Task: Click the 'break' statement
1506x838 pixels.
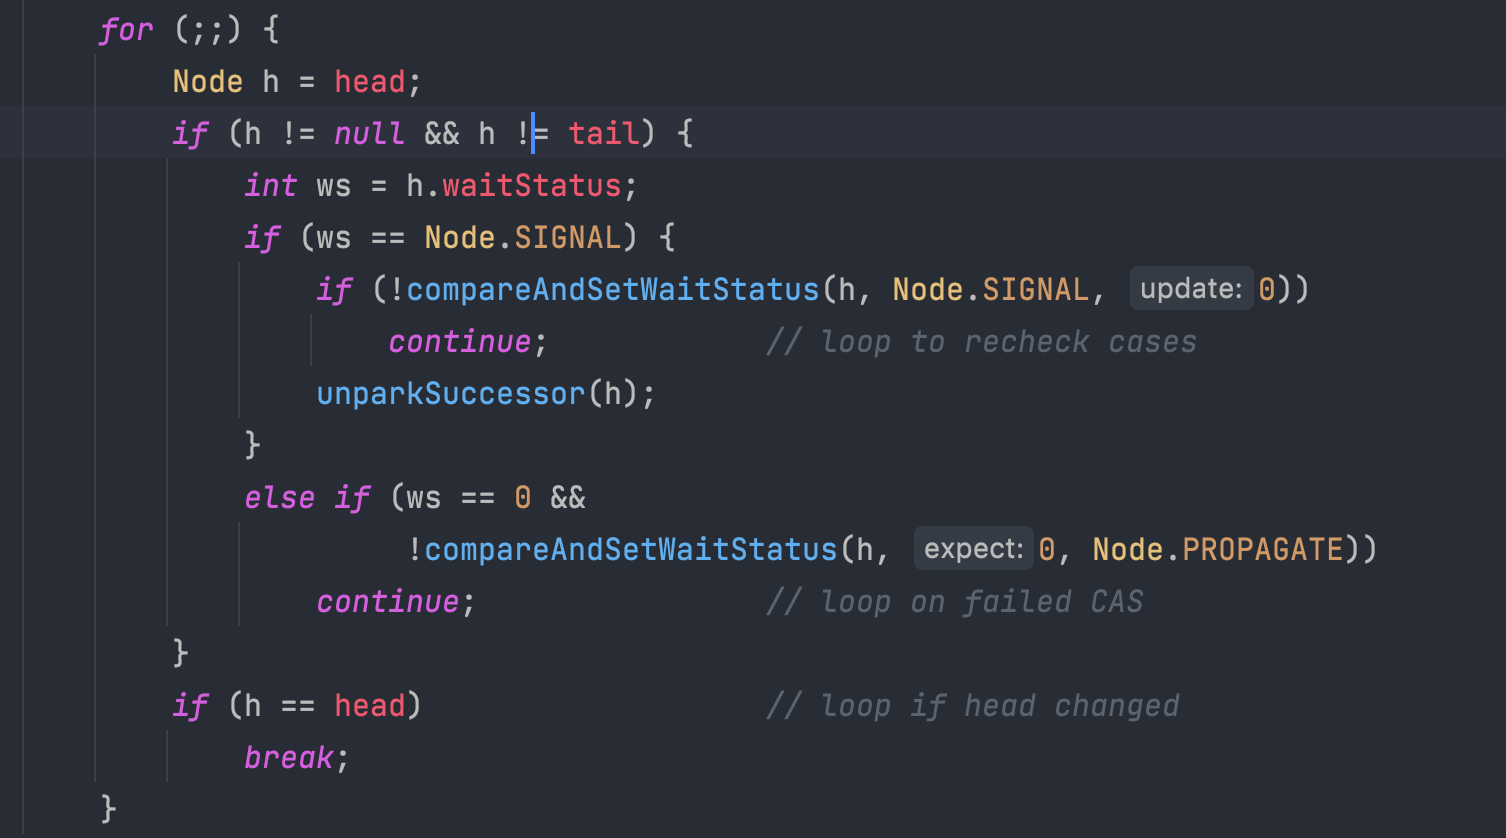Action: pyautogui.click(x=289, y=758)
